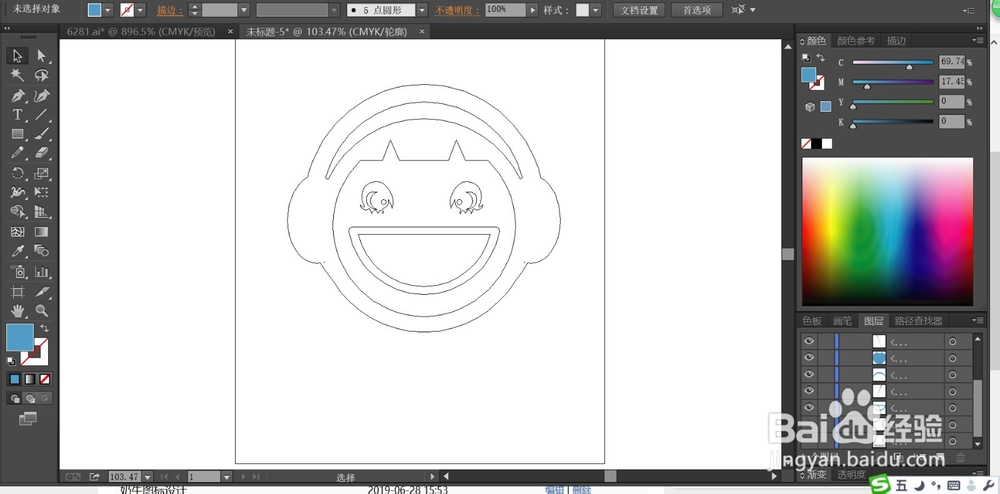Image resolution: width=1000 pixels, height=494 pixels.
Task: Switch to the 路径查找器 panel tab
Action: 918,321
